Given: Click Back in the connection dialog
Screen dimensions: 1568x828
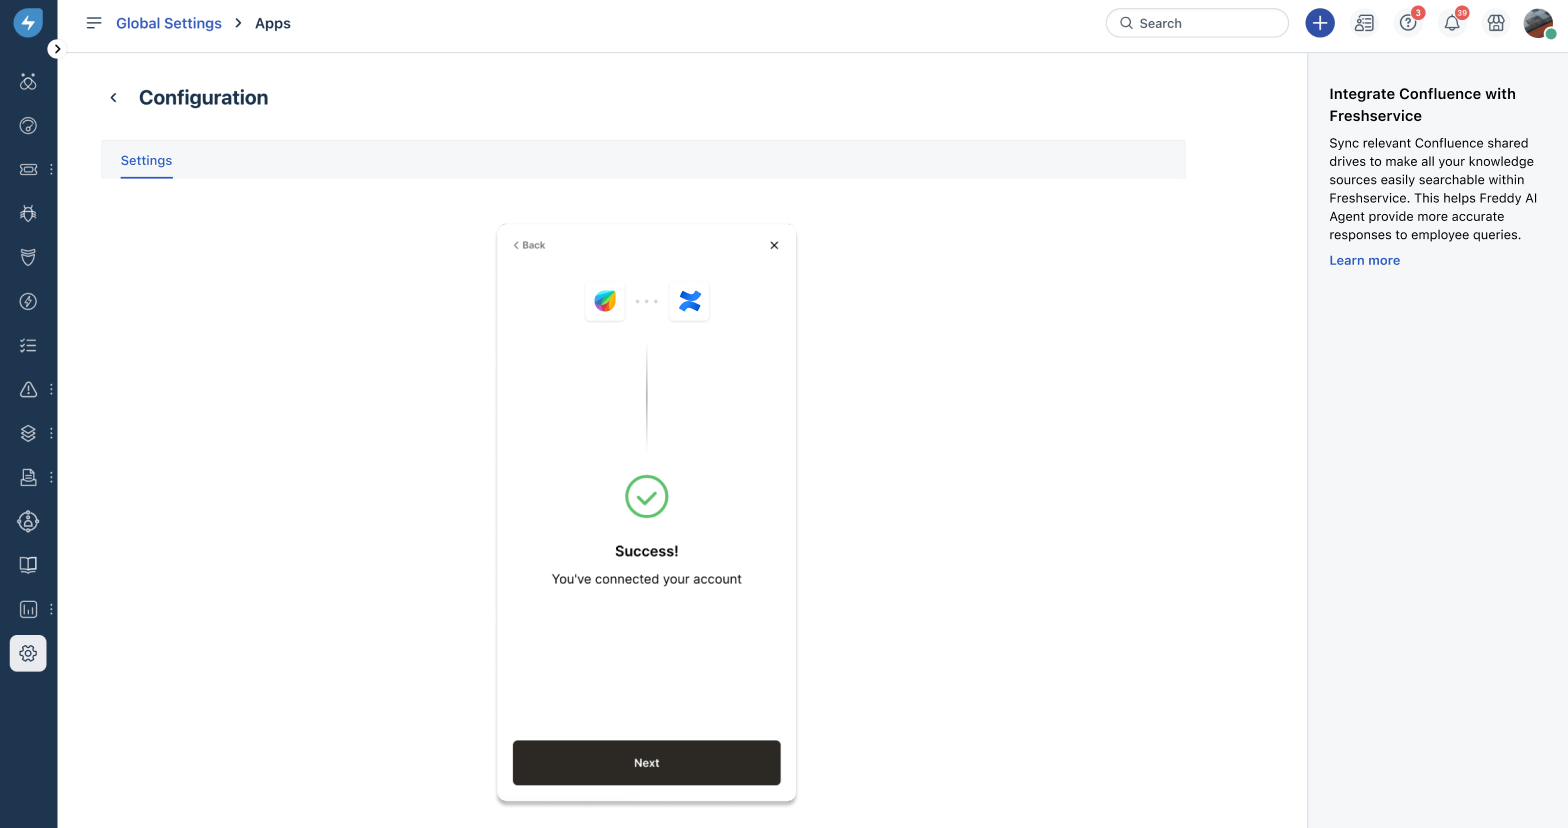Looking at the screenshot, I should 529,245.
